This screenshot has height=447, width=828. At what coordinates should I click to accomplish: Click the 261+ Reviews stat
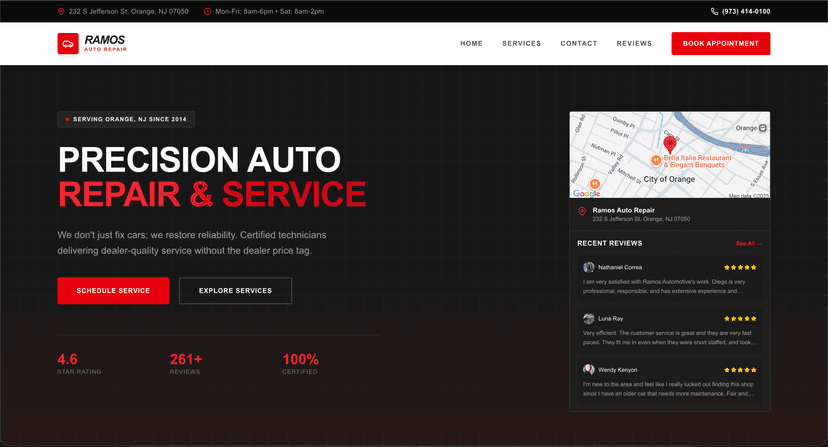[x=186, y=364]
